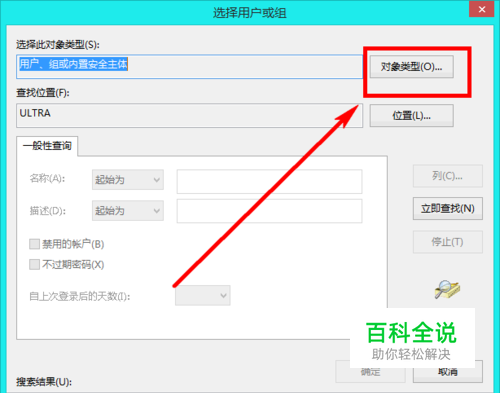500x393 pixels.
Task: Select the Common Queries (一般性查询) tab
Action: pyautogui.click(x=47, y=146)
